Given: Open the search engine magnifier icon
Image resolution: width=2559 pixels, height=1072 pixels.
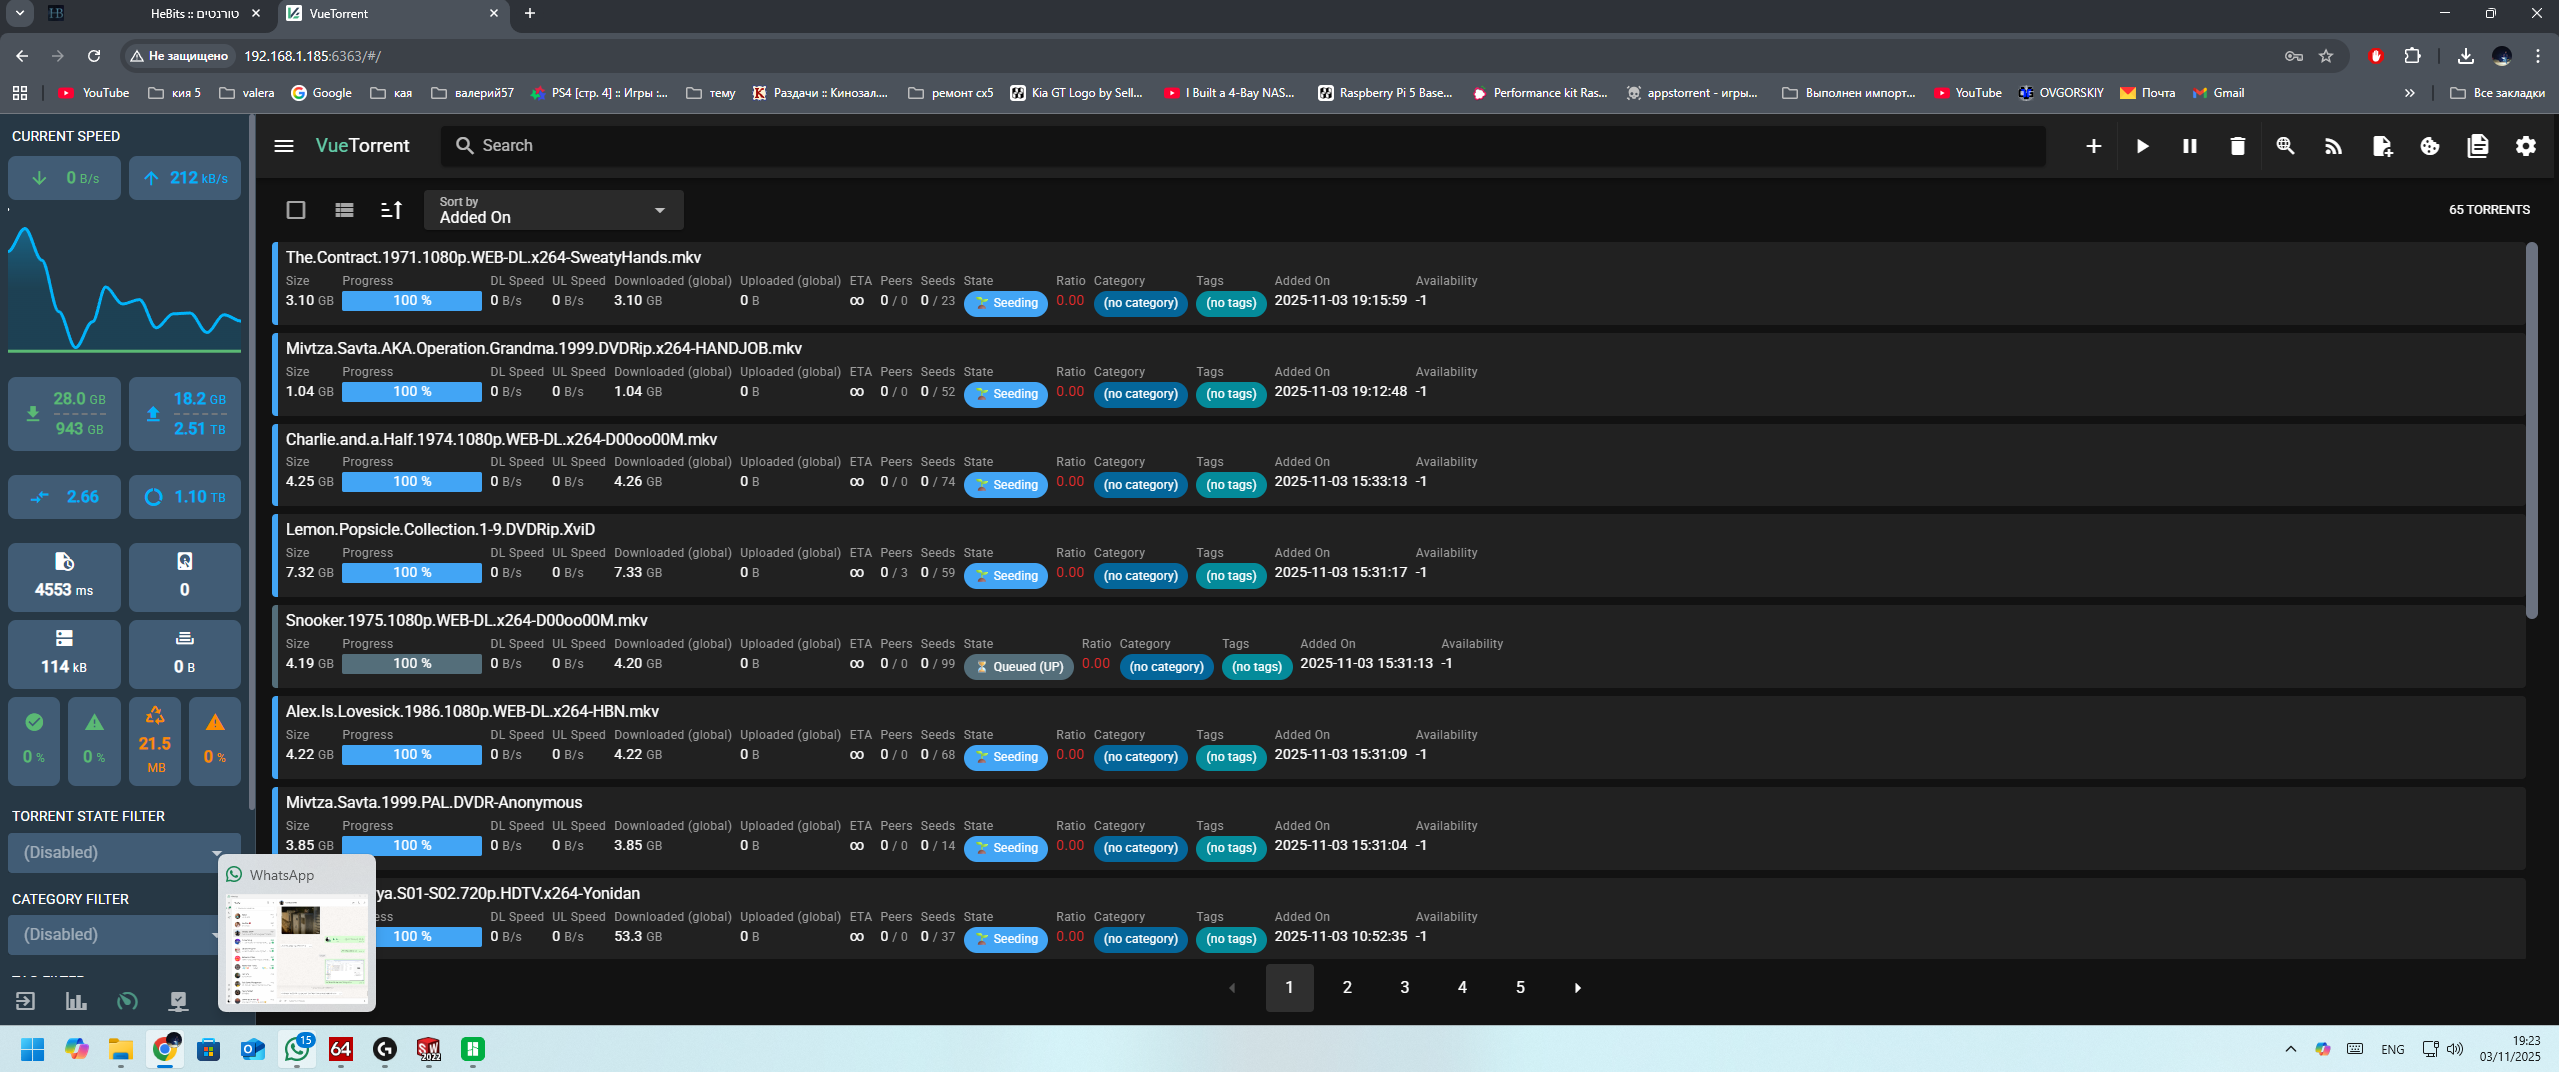Looking at the screenshot, I should (x=2285, y=146).
